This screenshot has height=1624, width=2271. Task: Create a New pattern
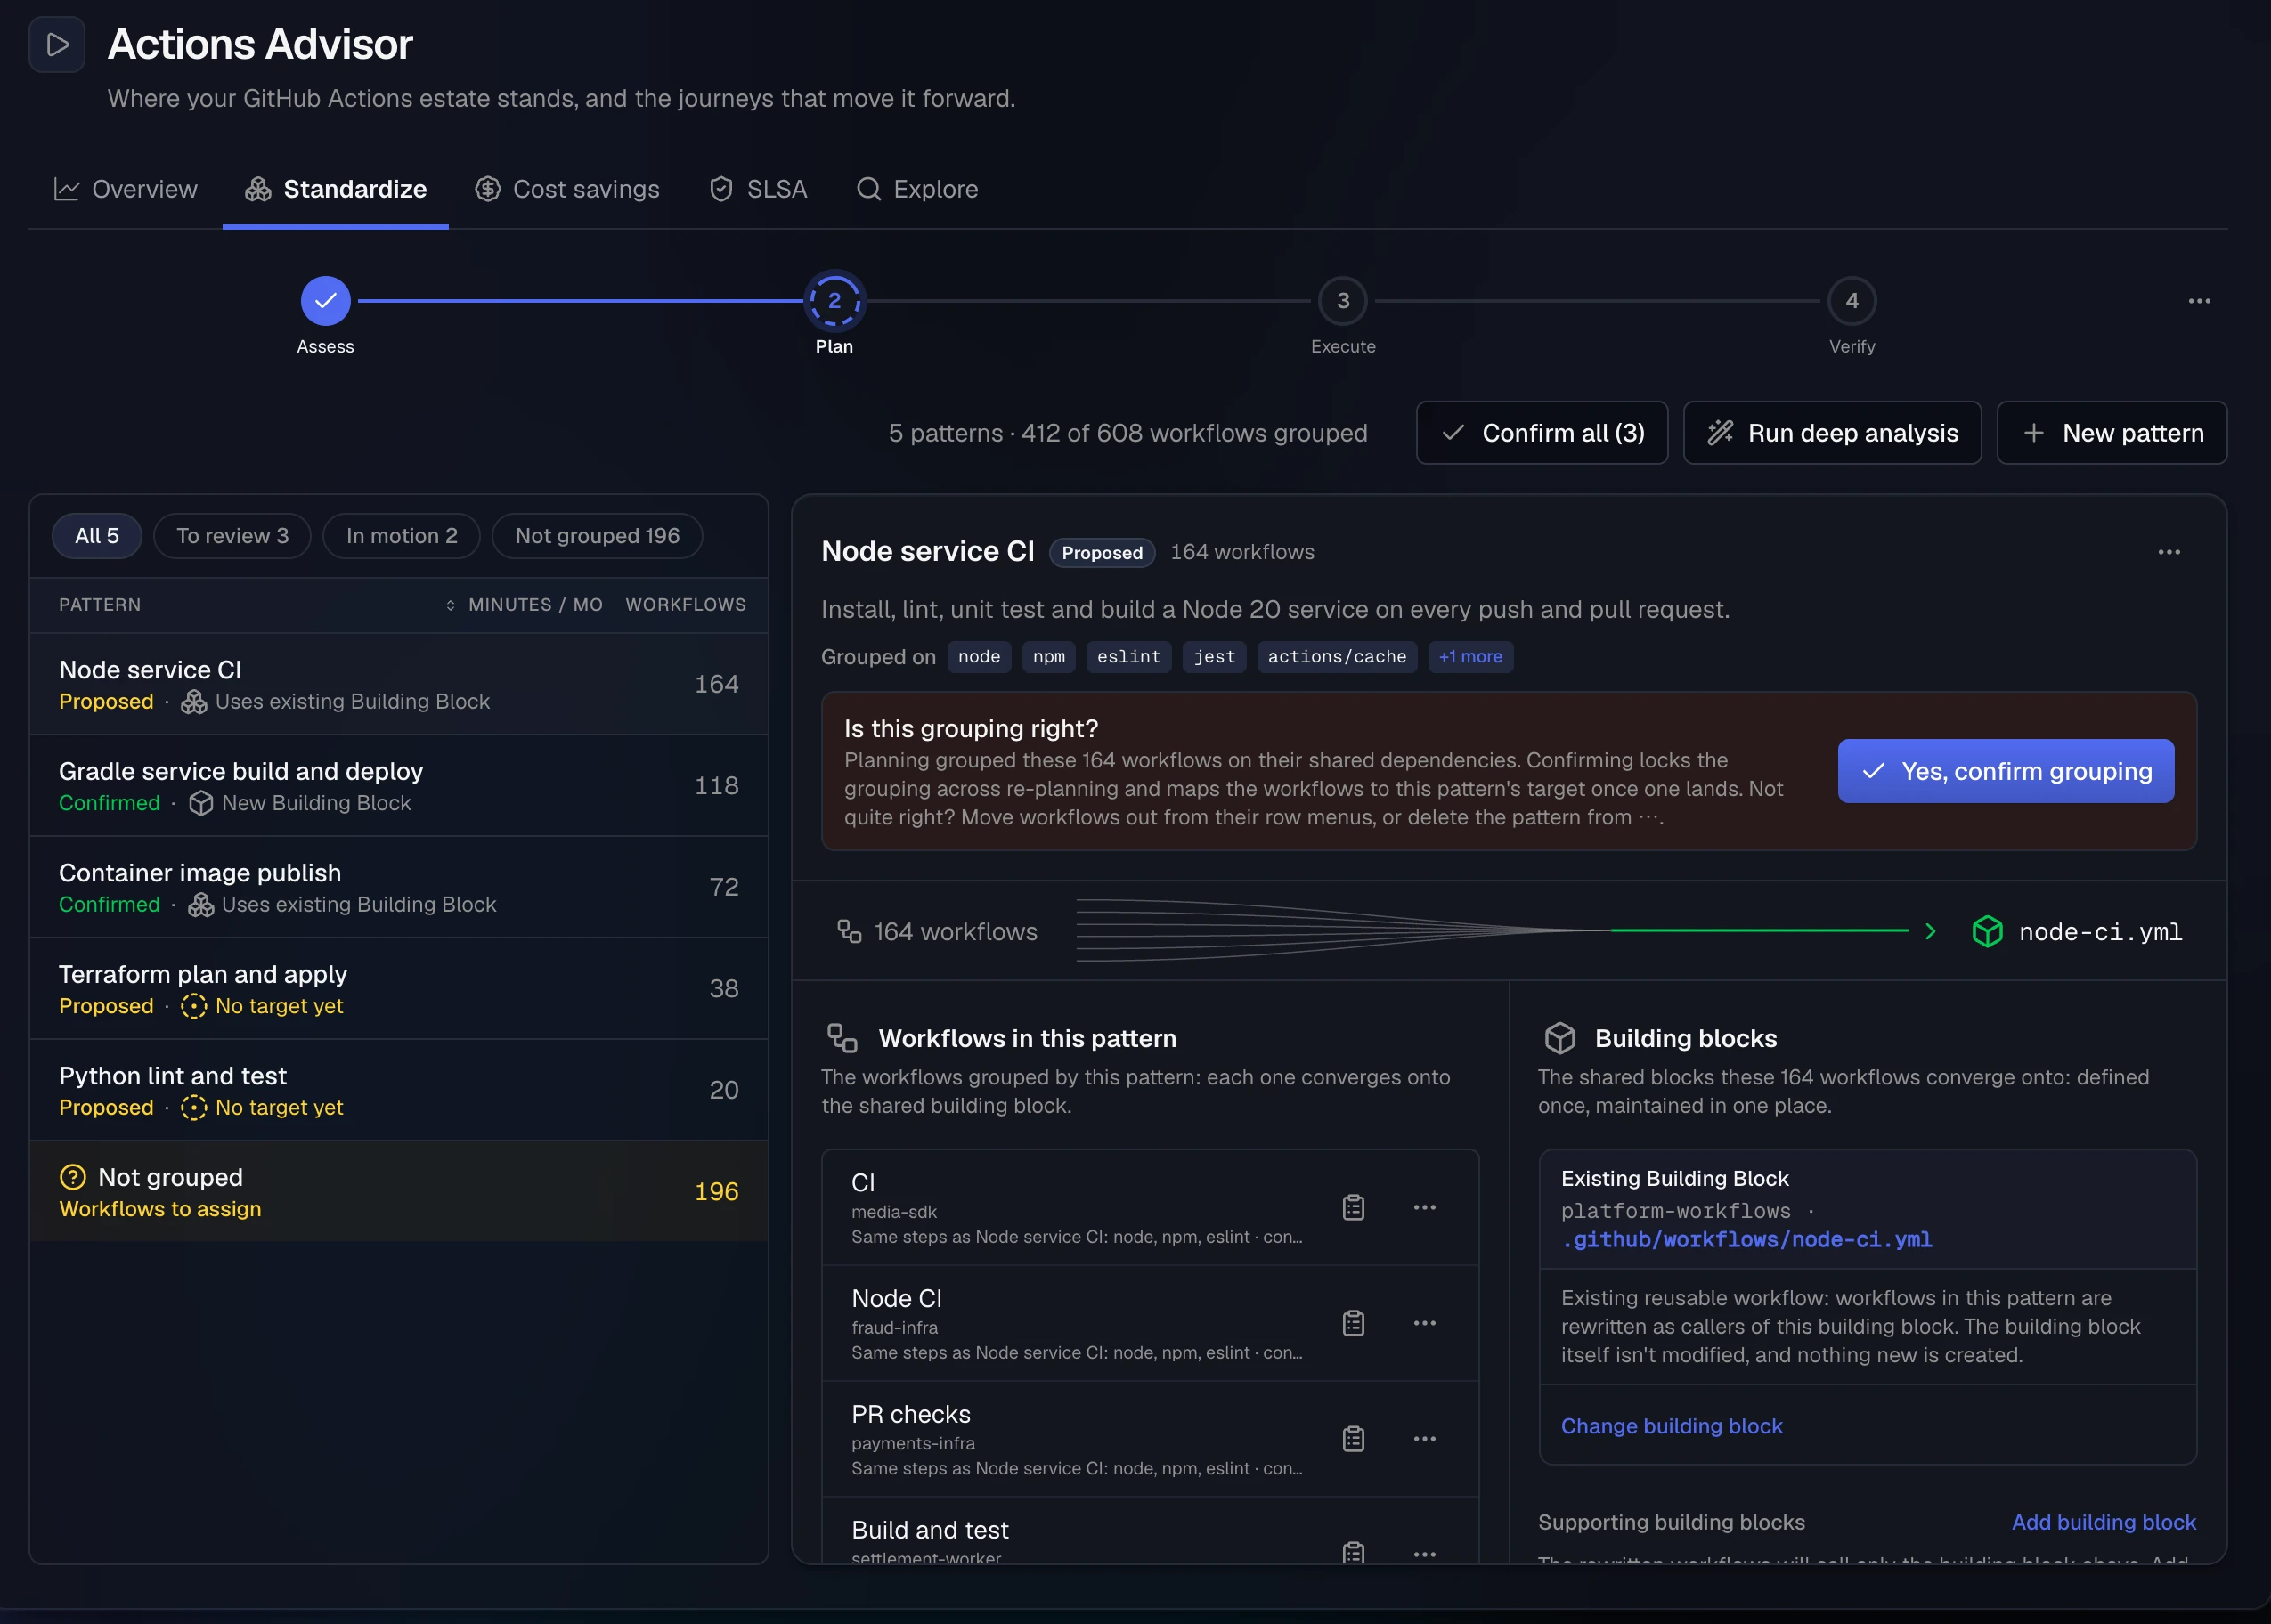pos(2112,433)
